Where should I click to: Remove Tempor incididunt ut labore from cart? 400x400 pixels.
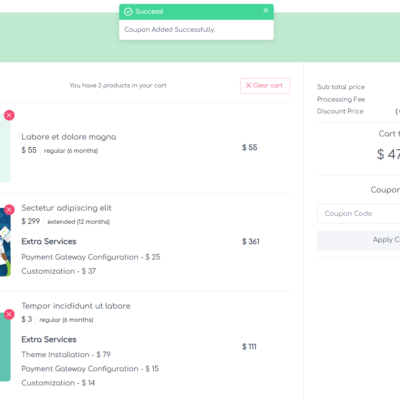click(x=9, y=314)
